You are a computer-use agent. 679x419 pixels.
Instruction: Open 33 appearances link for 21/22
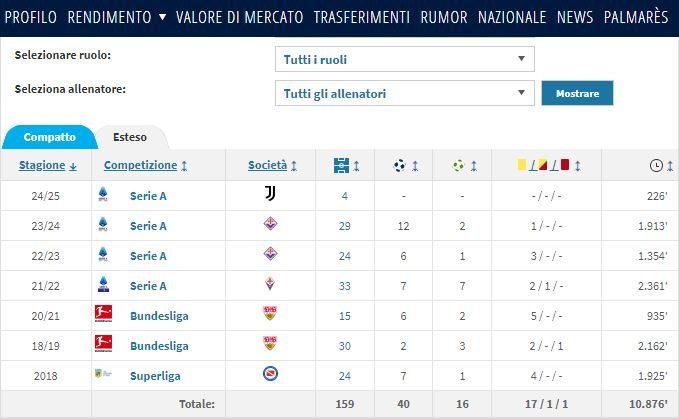click(x=345, y=286)
